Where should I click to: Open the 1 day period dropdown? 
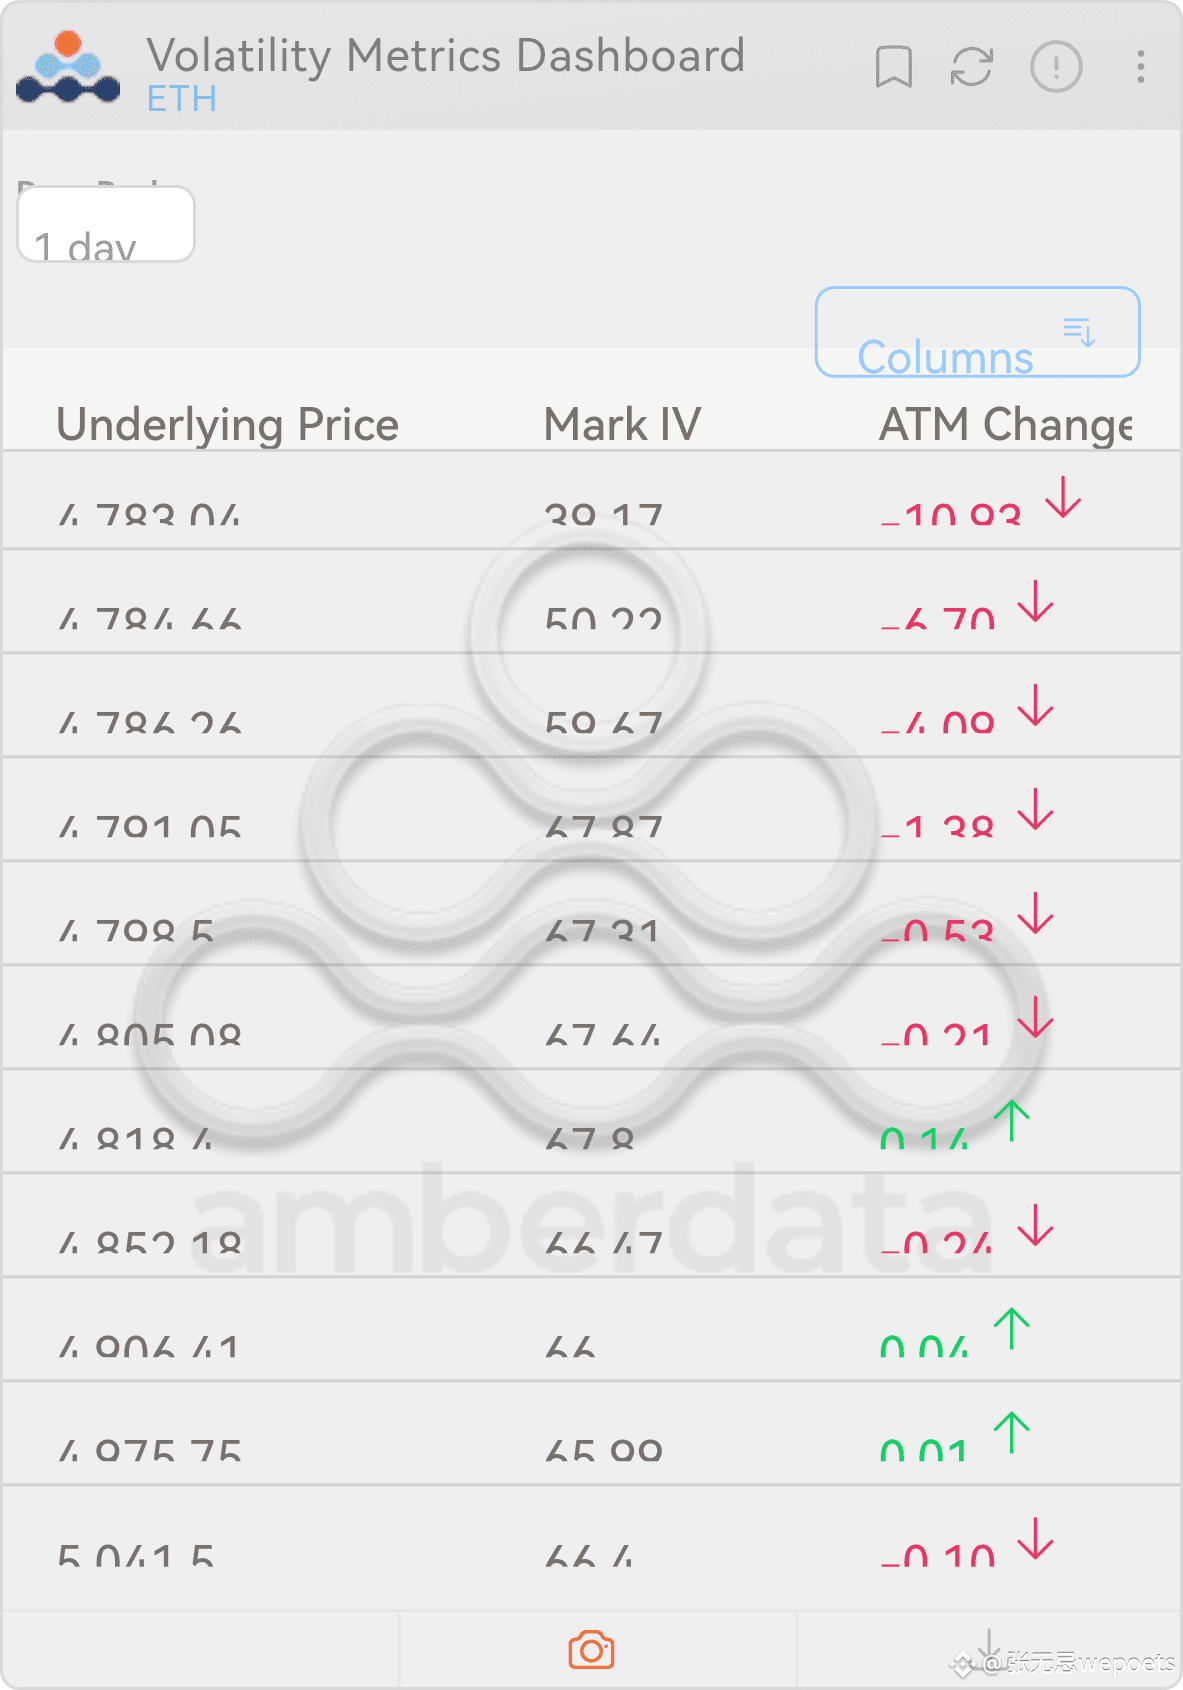[106, 224]
